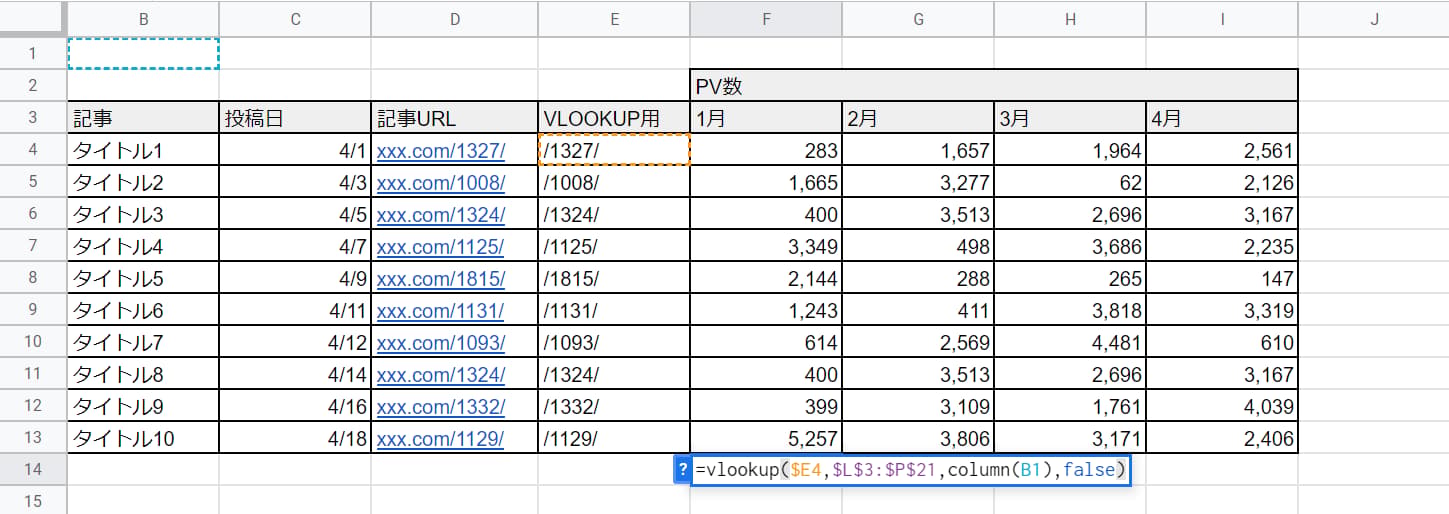Select the cell with date 4/18
1449x514 pixels.
pyautogui.click(x=295, y=437)
